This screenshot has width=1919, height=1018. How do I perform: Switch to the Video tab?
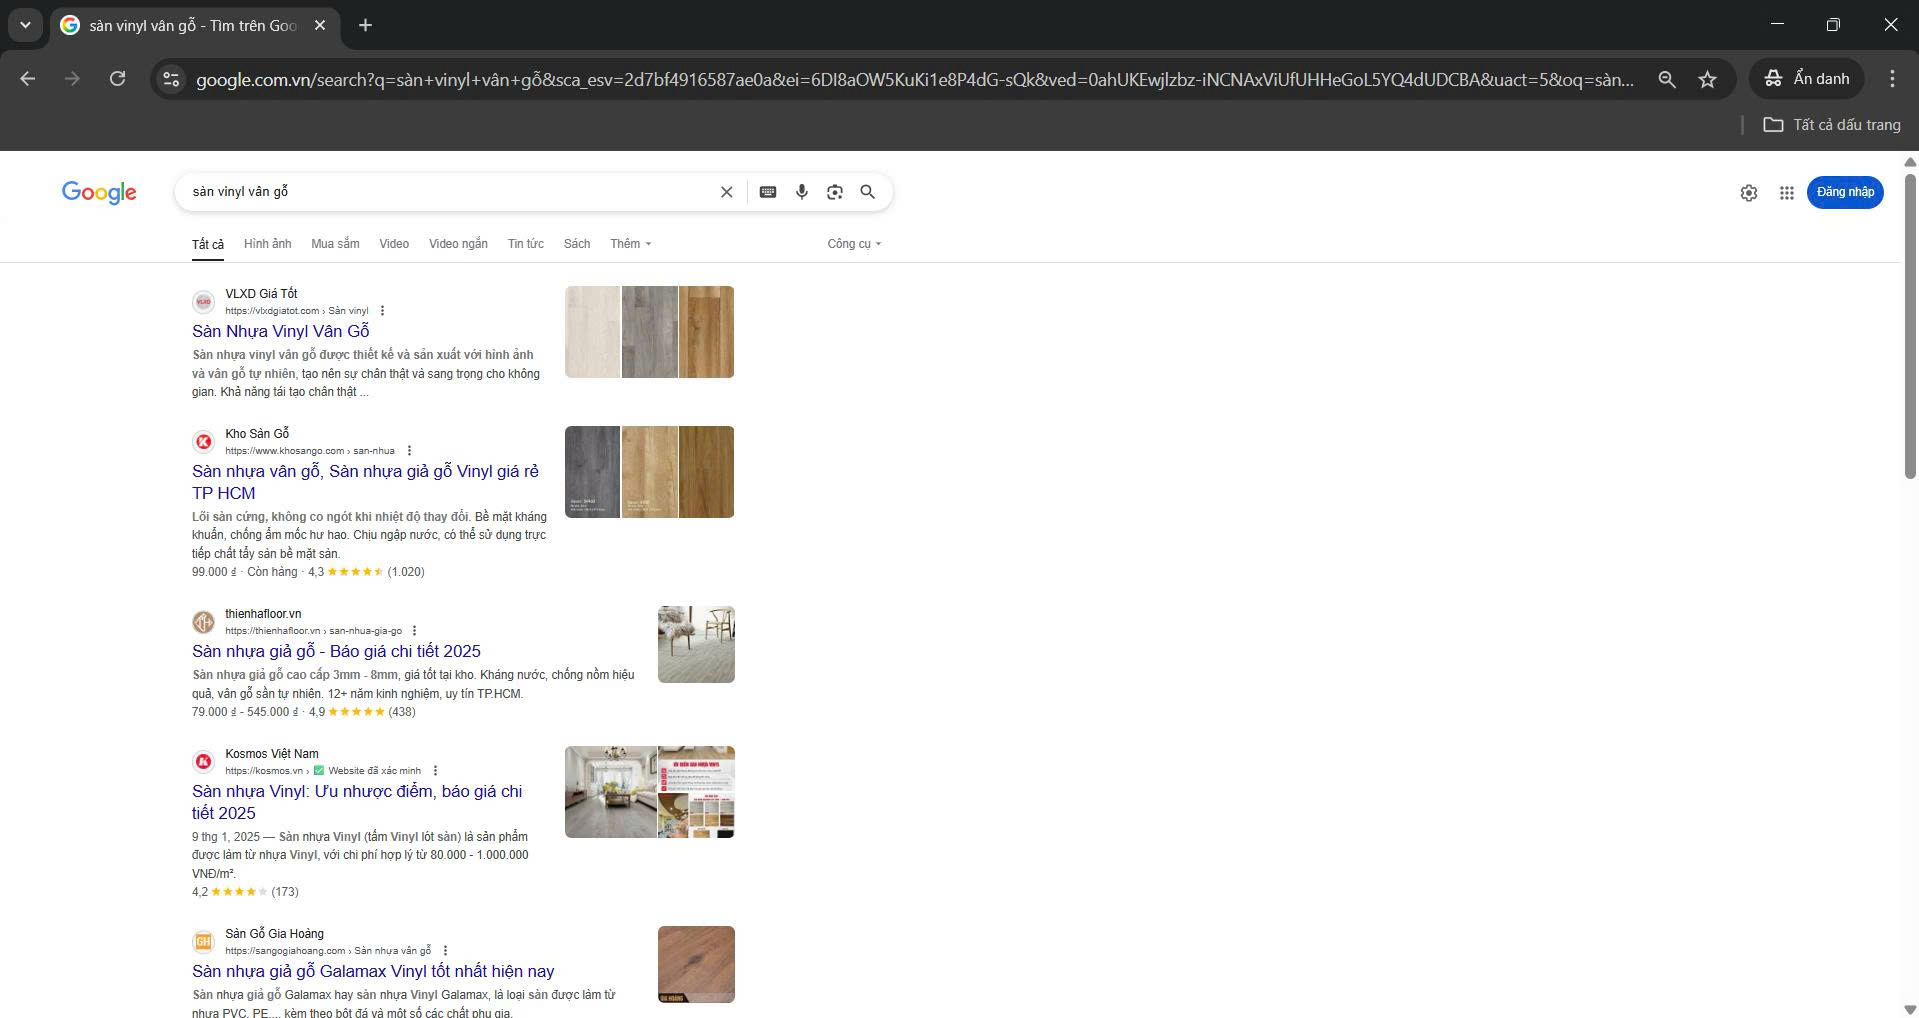394,244
